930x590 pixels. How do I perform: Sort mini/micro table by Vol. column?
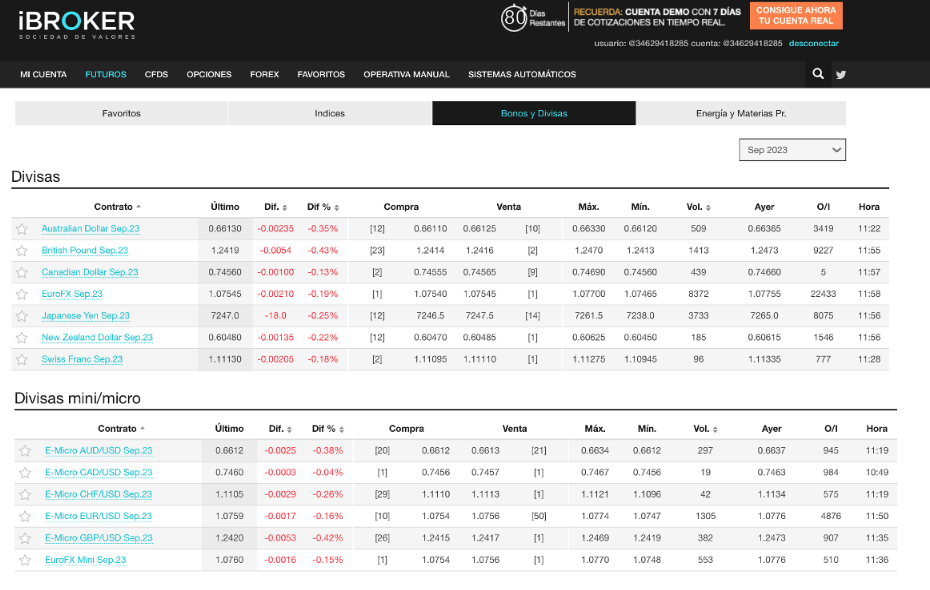pyautogui.click(x=706, y=429)
